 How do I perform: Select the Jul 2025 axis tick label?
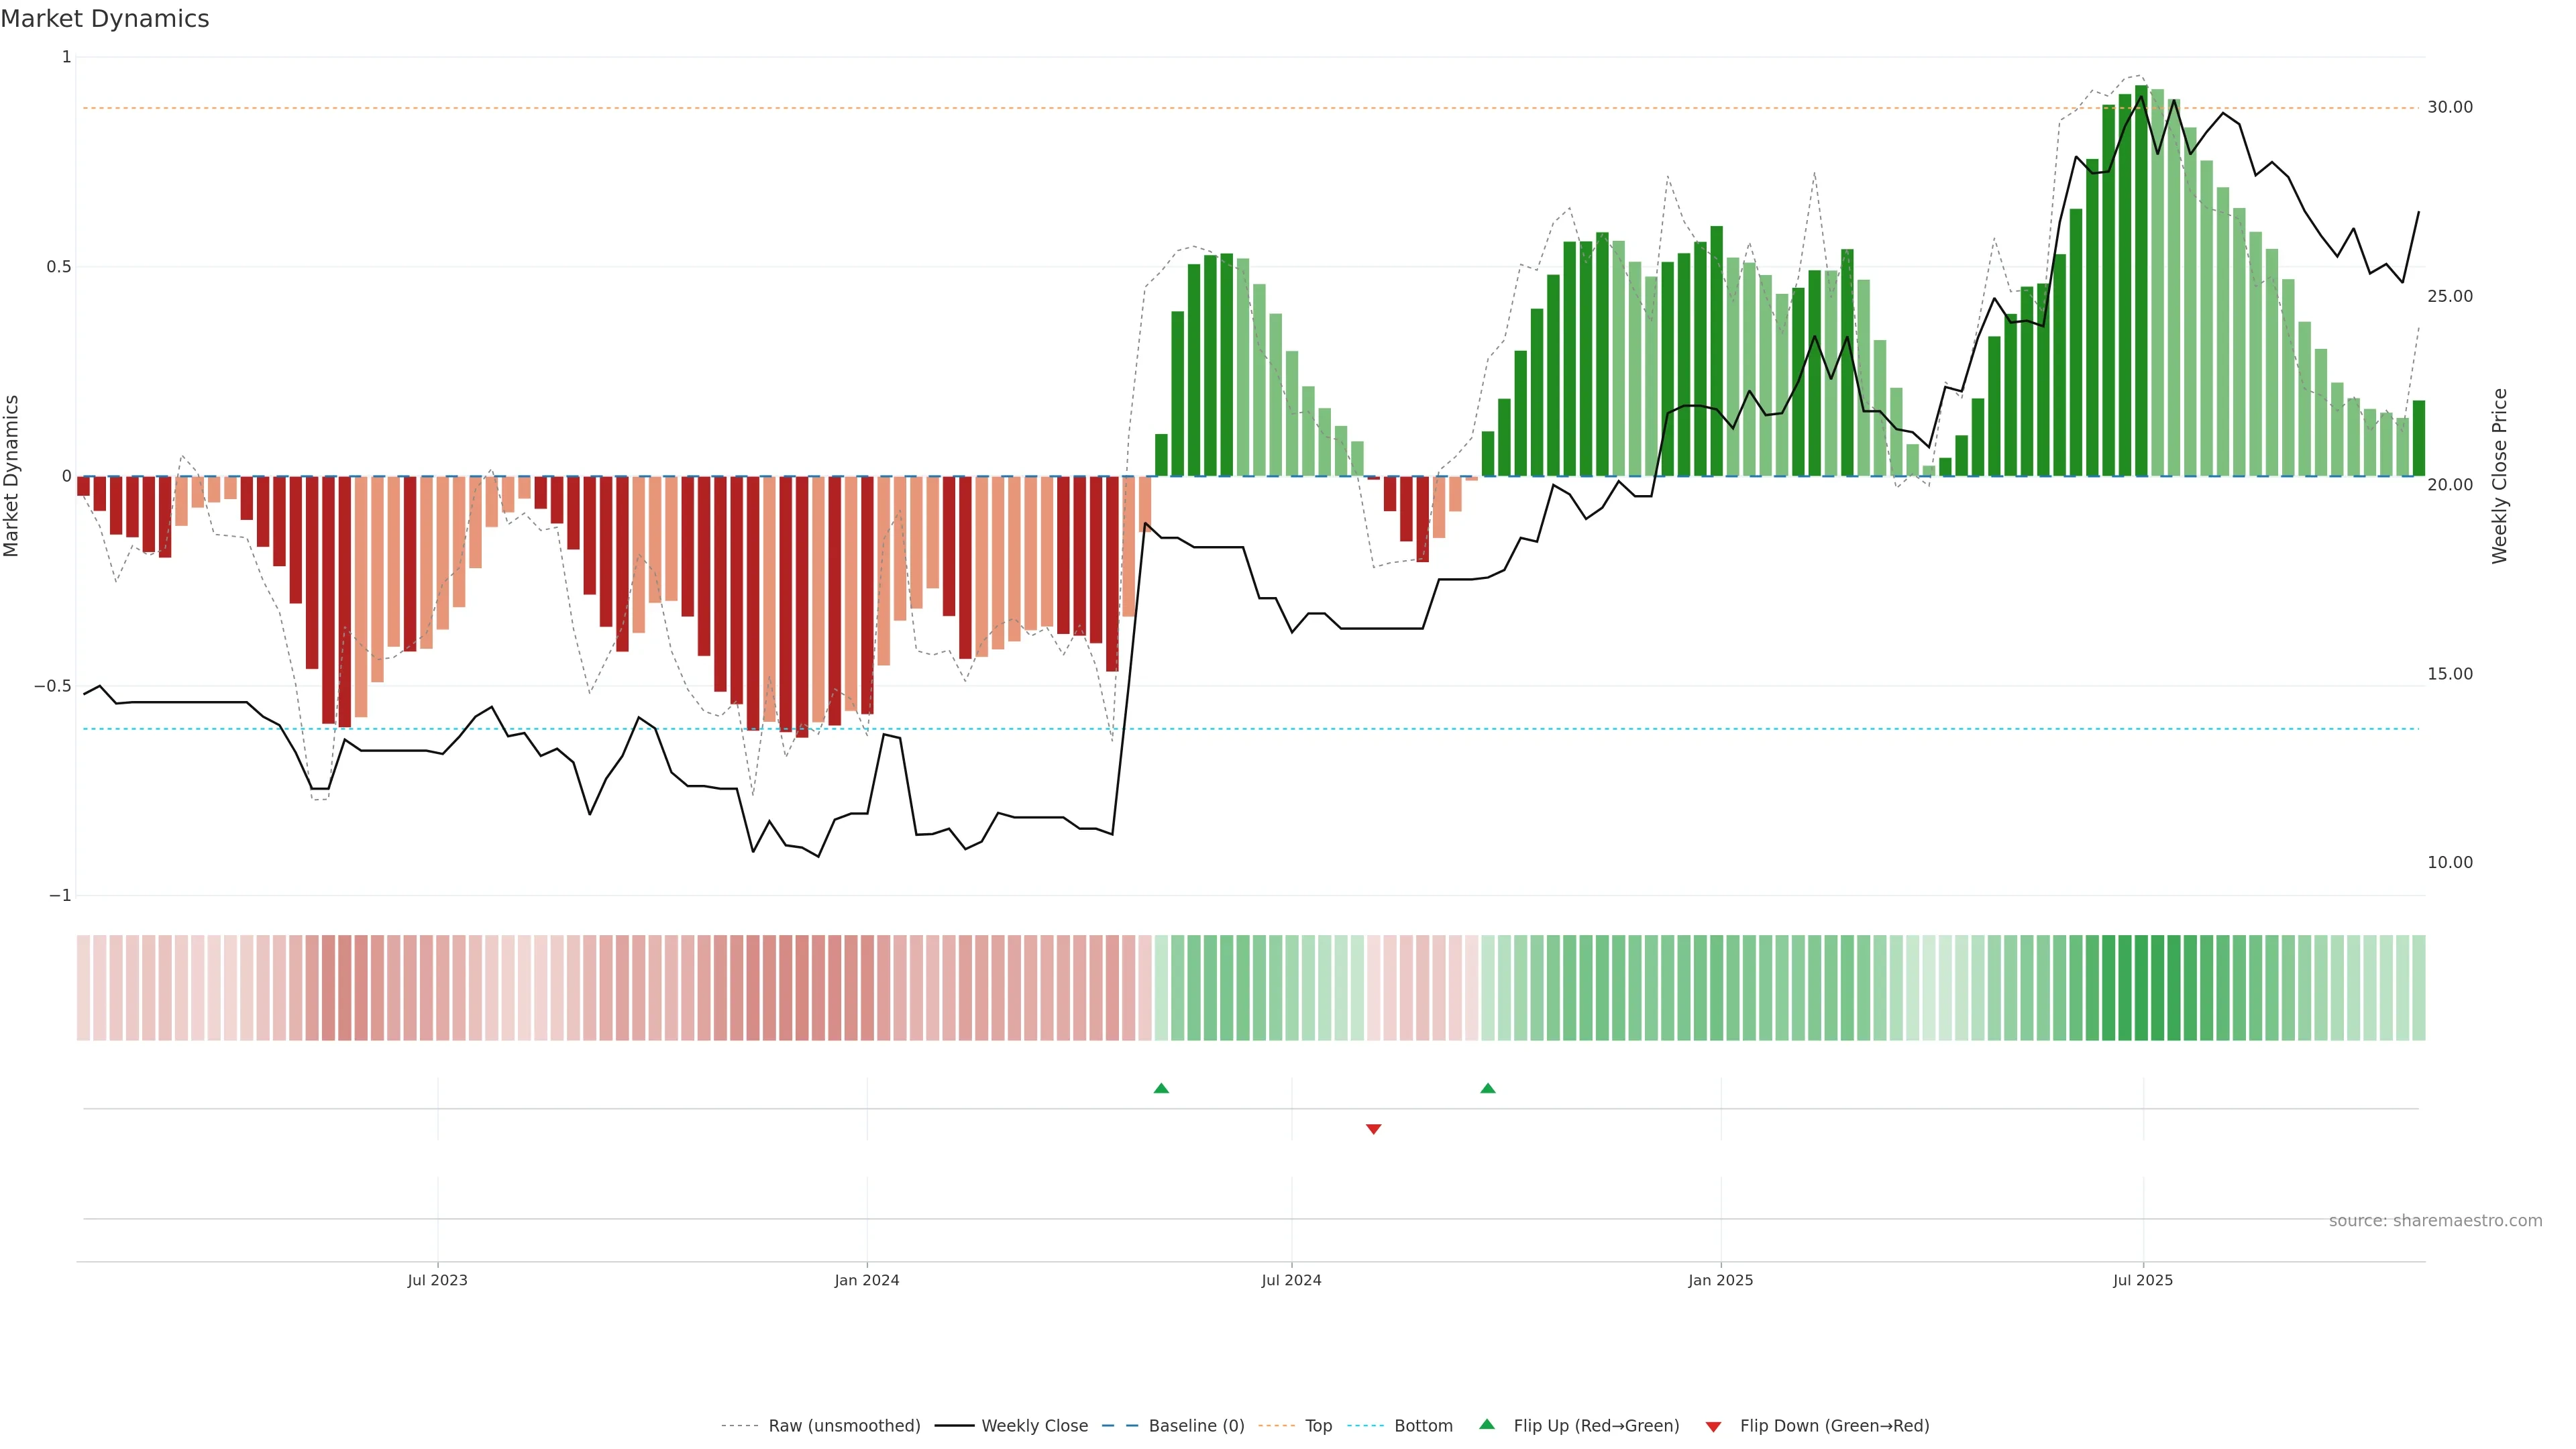point(2143,1280)
